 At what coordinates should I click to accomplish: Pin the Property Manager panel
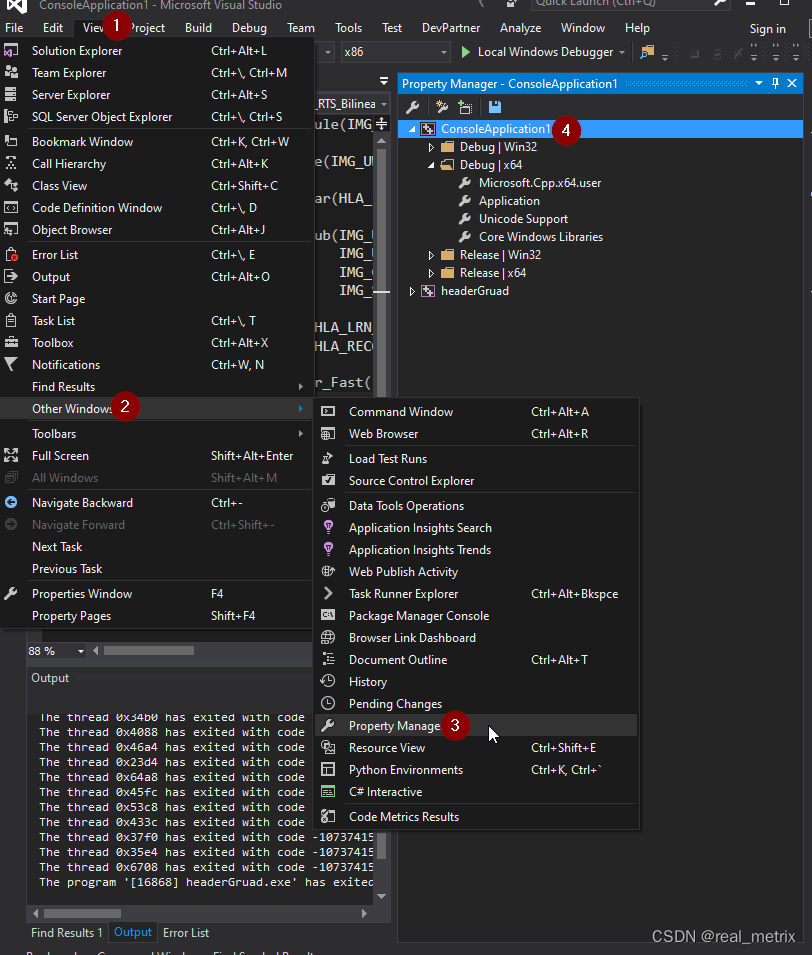pyautogui.click(x=775, y=83)
